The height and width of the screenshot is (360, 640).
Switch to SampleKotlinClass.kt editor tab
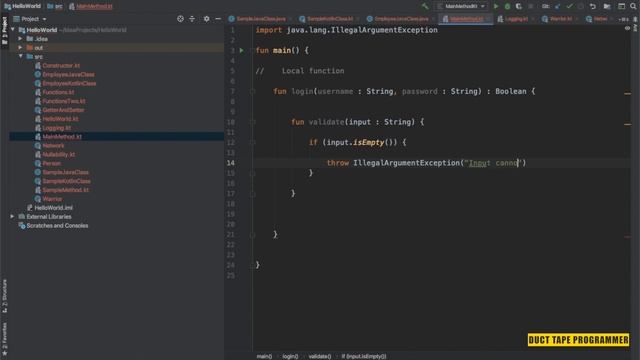tap(329, 19)
